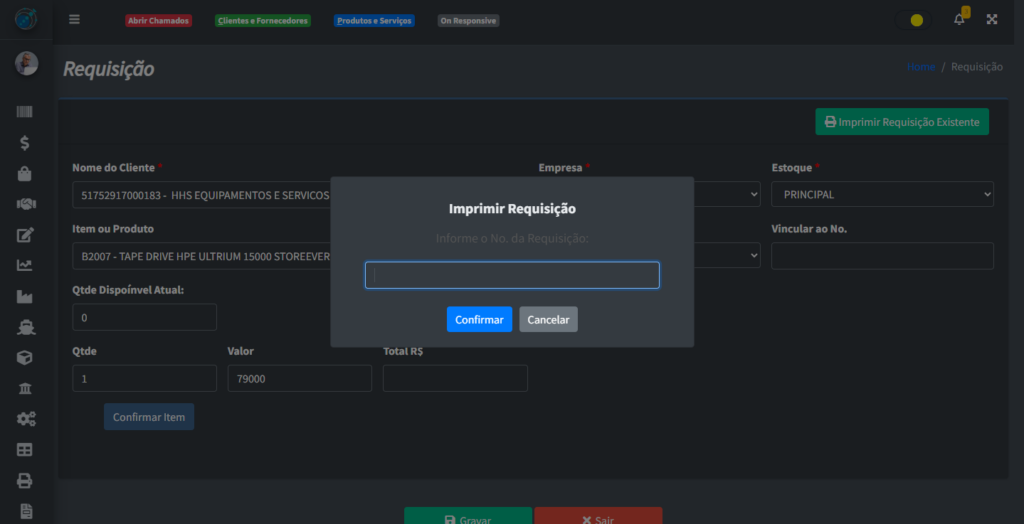Click the bank building icon in the sidebar
1024x524 pixels.
click(26, 388)
